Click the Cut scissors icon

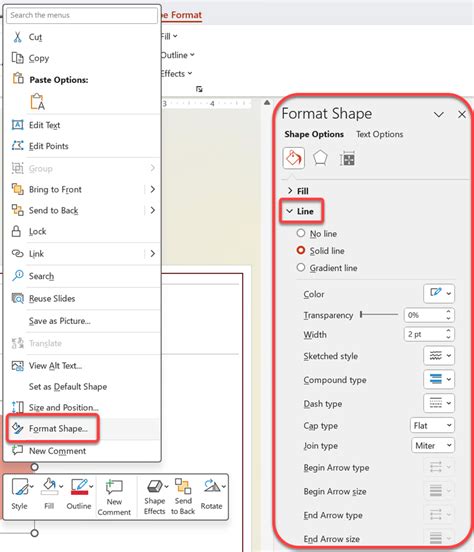(x=17, y=37)
